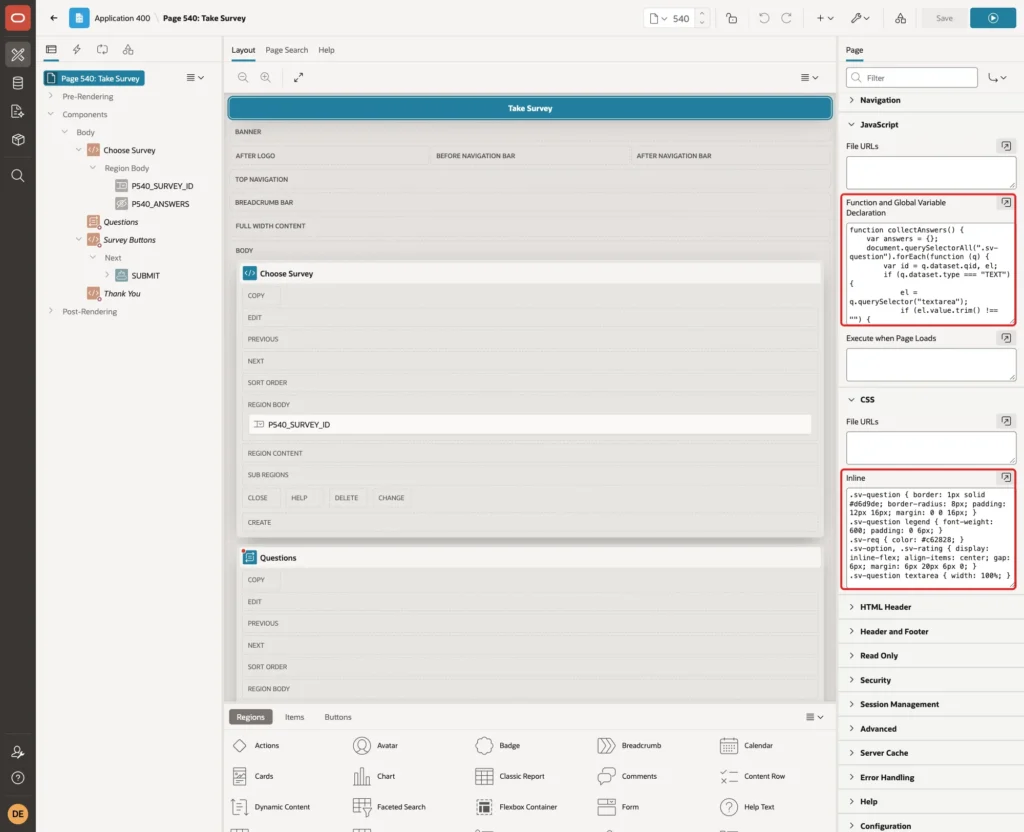This screenshot has height=832, width=1024.
Task: Go back with the left arrow
Action: [x=54, y=18]
